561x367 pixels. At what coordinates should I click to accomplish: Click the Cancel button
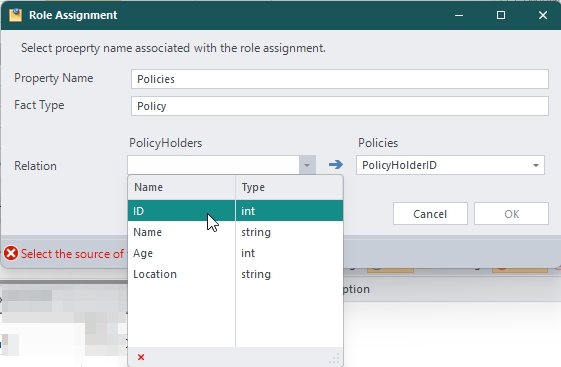coord(430,214)
